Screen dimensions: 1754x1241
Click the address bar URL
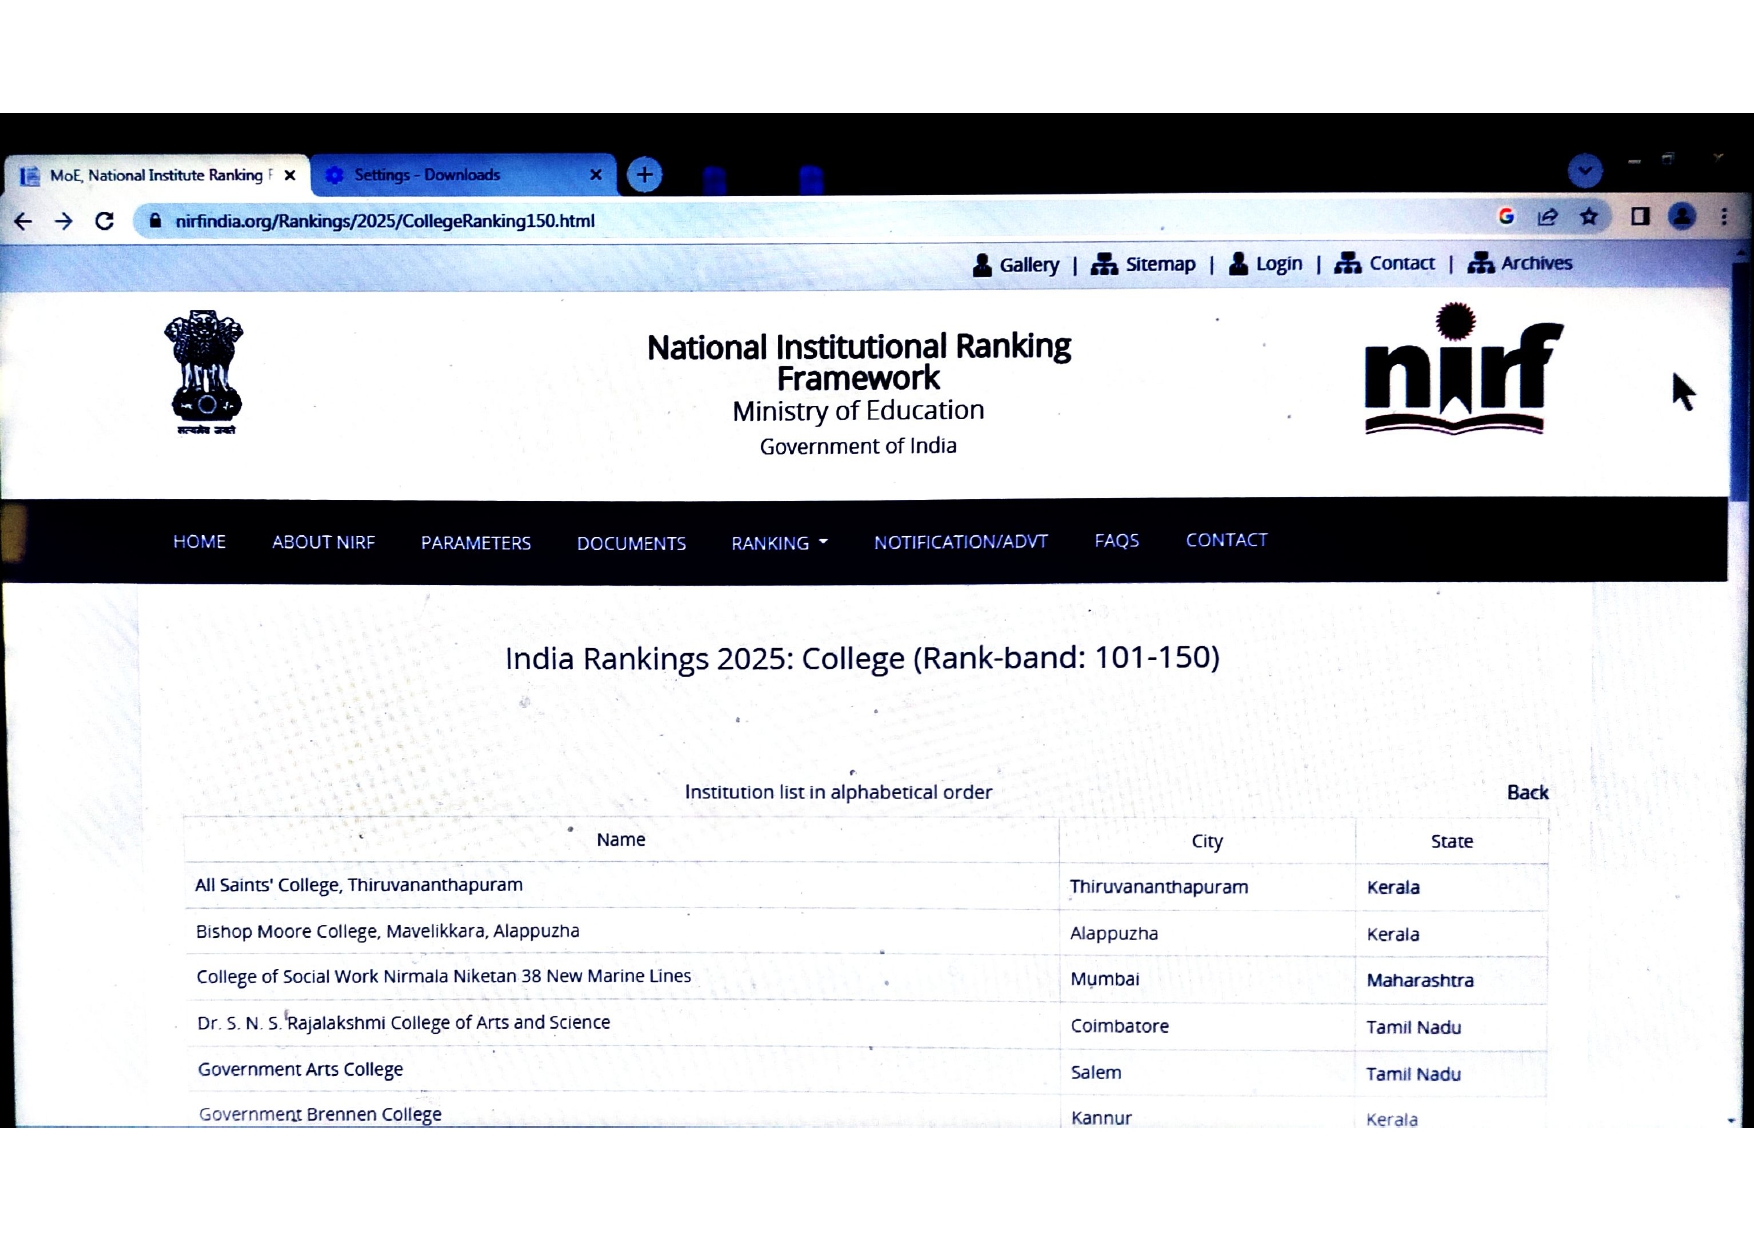[x=385, y=221]
